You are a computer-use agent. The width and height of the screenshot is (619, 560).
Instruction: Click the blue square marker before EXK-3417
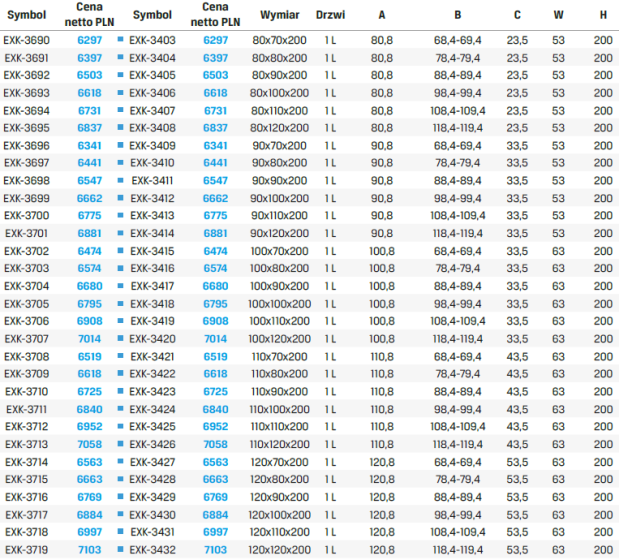point(120,285)
